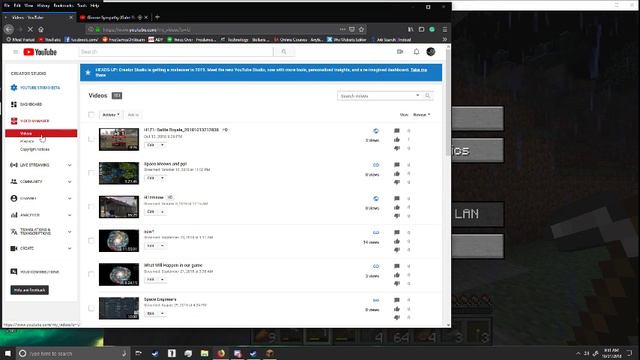The width and height of the screenshot is (640, 360).
Task: Open Firefox page actions three-dots
Action: pos(342,29)
